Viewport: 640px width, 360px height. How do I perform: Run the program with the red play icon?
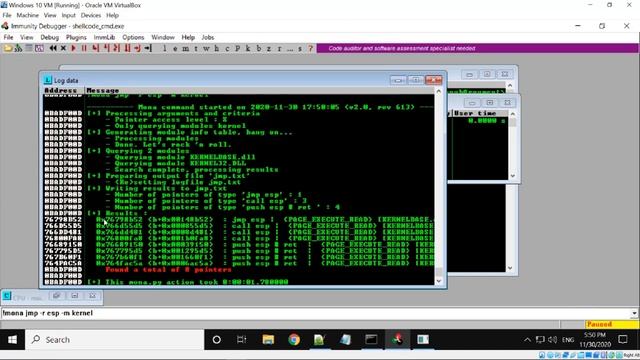(x=74, y=48)
